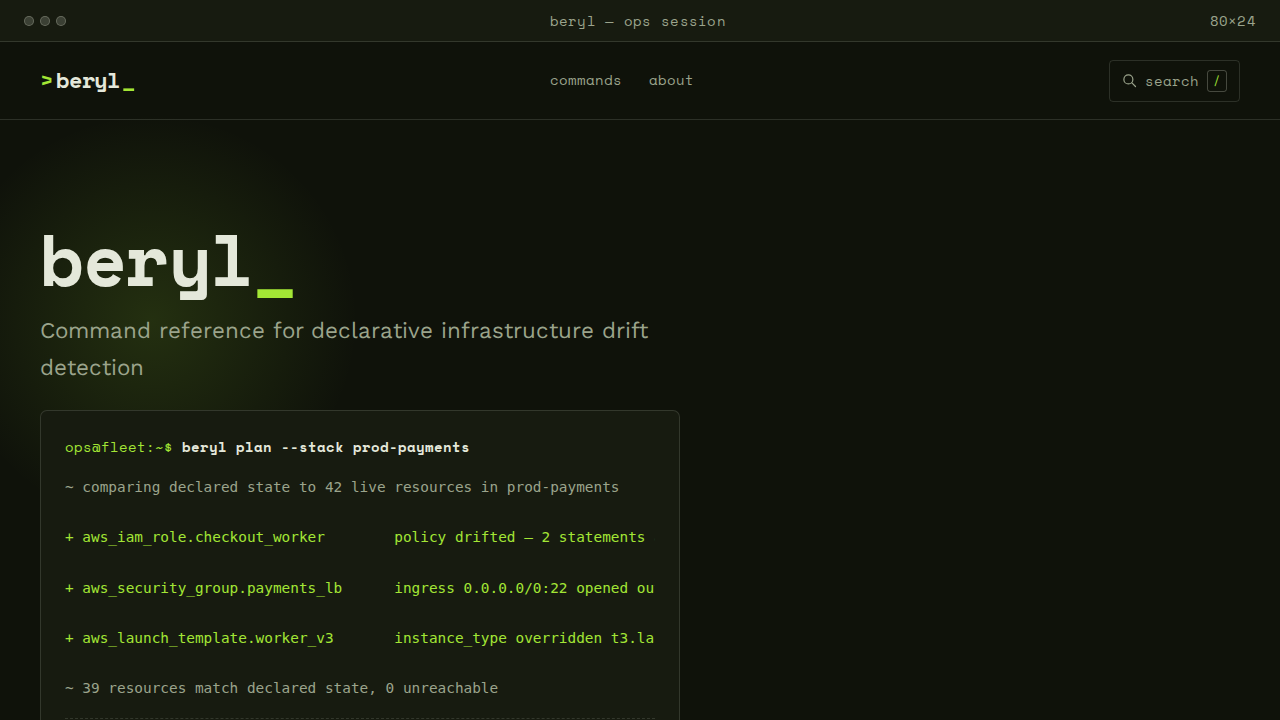
Task: Click the magnifying glass search icon
Action: point(1129,81)
